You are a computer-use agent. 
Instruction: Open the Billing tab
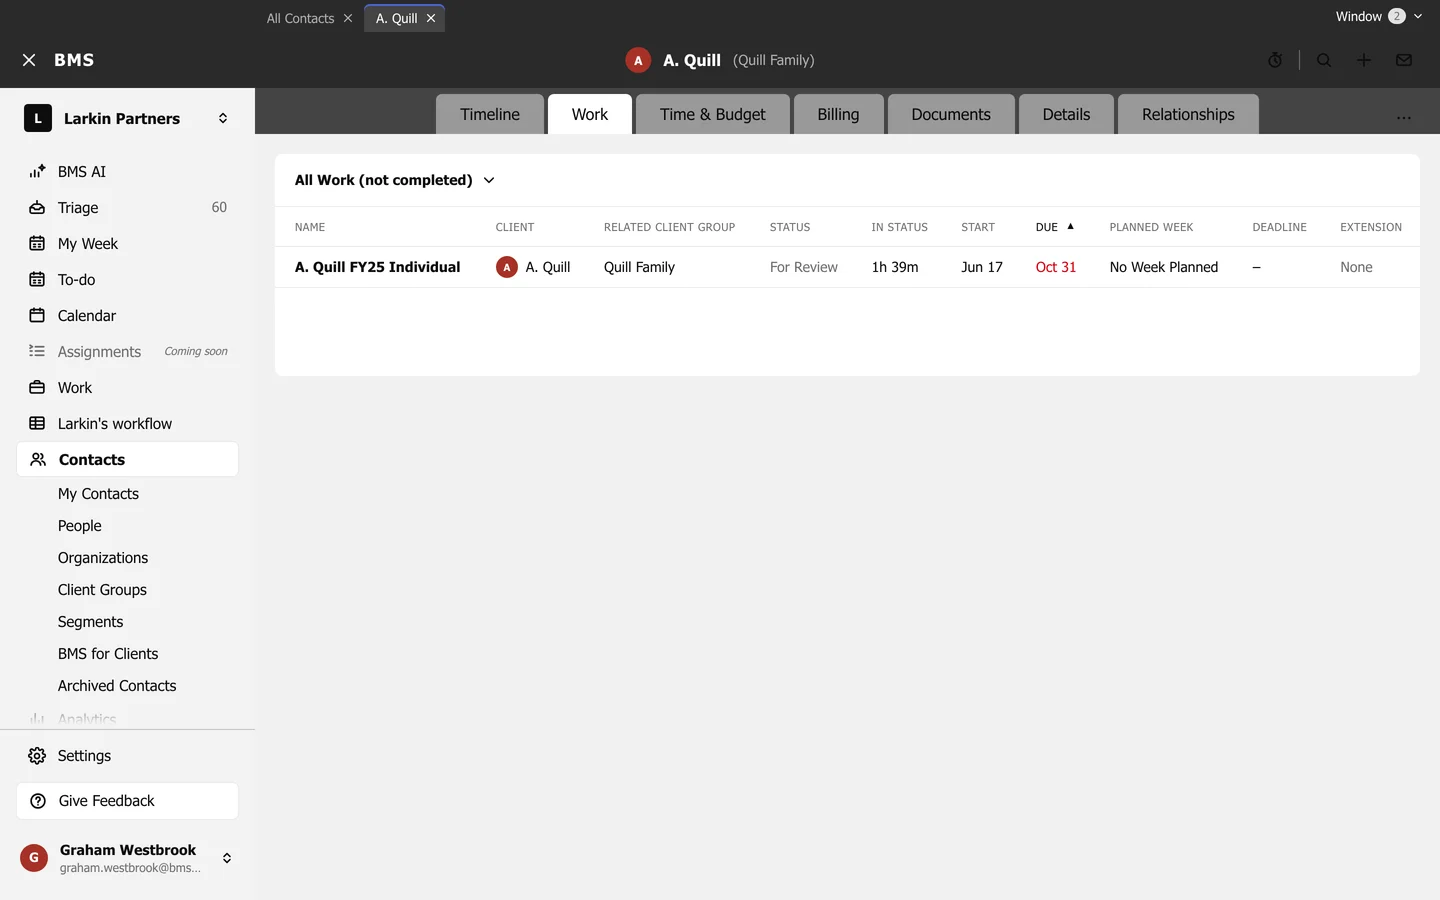click(x=838, y=114)
